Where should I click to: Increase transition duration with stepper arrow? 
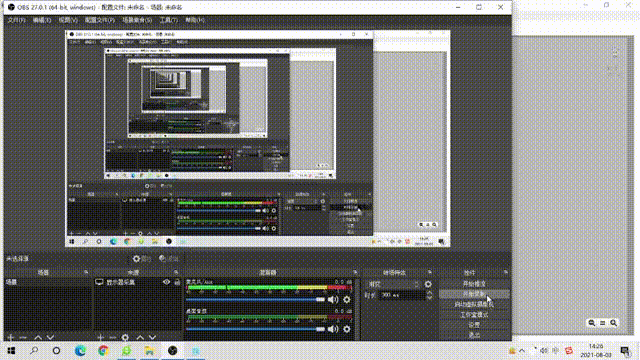tap(429, 293)
